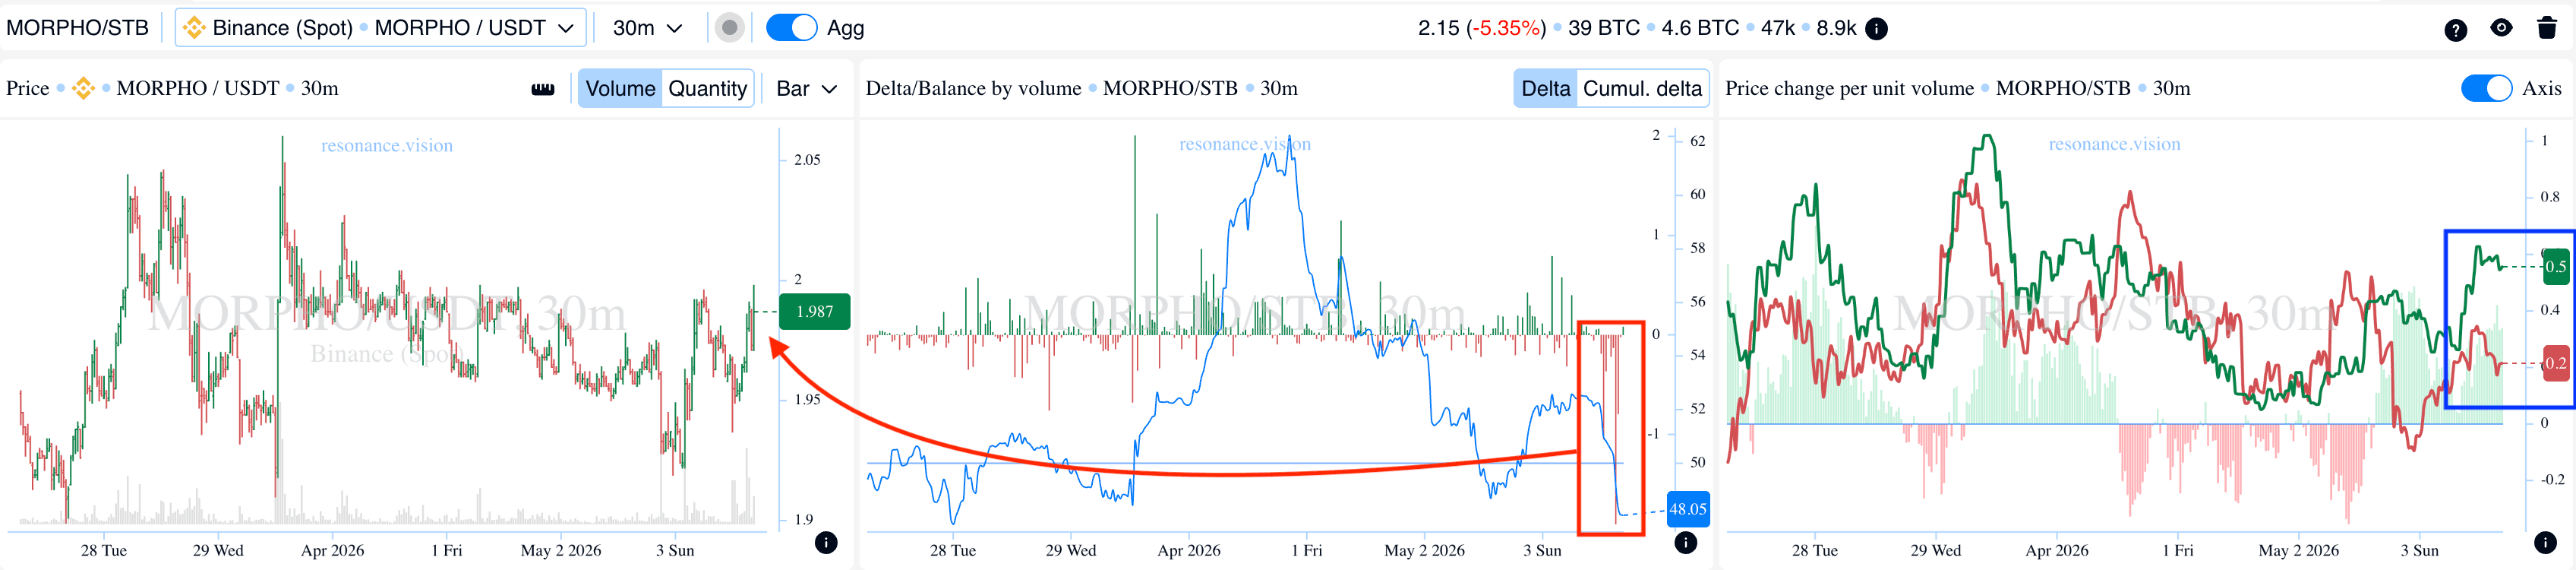
Task: Click the green 0.5 value tag
Action: point(2556,266)
